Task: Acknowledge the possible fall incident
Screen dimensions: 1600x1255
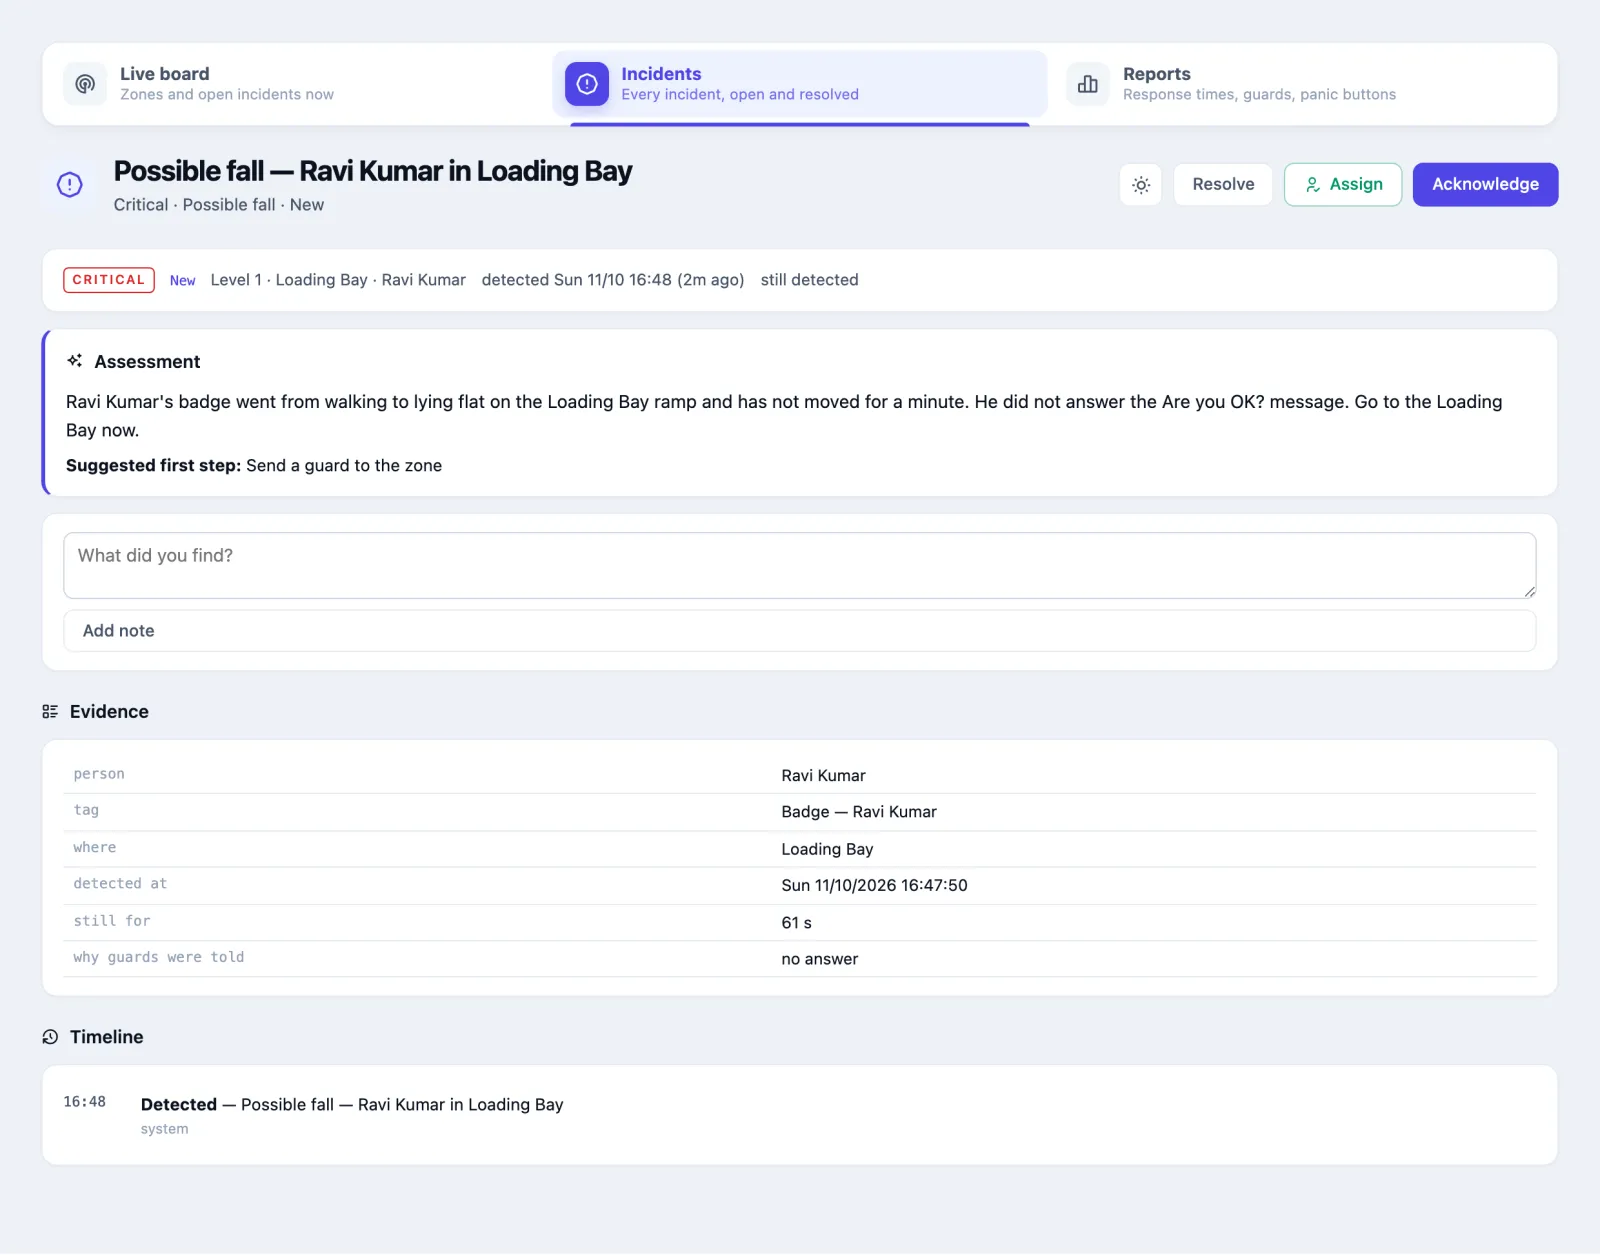Action: [x=1485, y=185]
